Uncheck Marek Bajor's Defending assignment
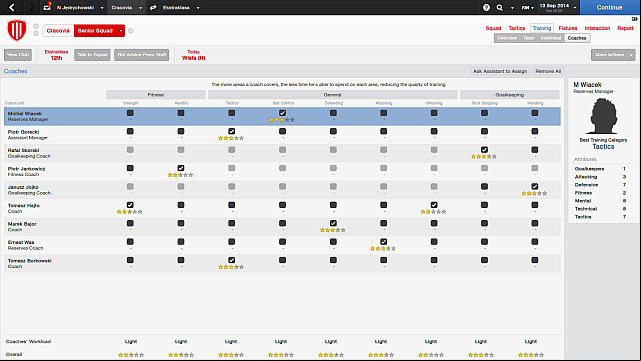Viewport: 641px width, 361px height. pyautogui.click(x=333, y=223)
